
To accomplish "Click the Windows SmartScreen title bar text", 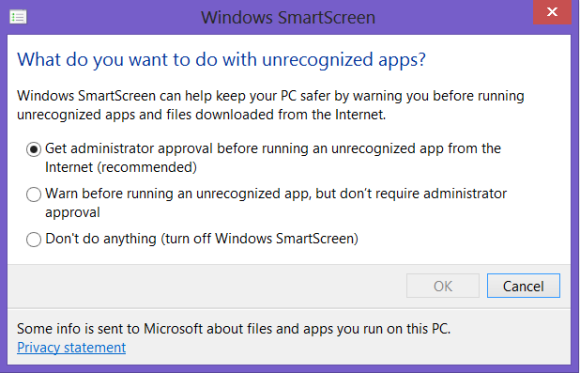I will 288,17.
